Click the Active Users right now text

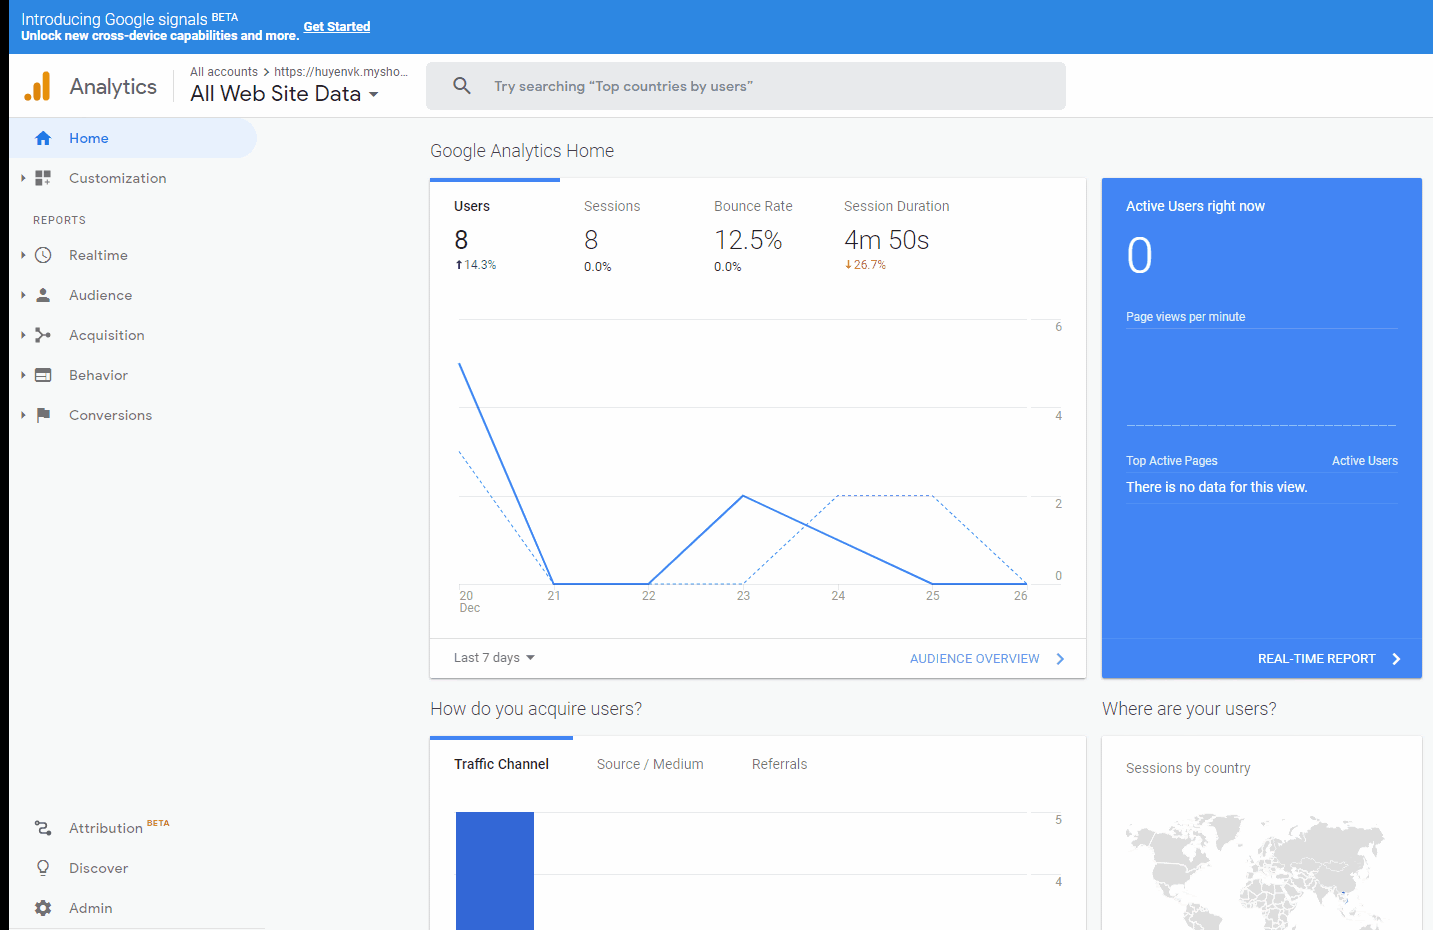coord(1195,206)
